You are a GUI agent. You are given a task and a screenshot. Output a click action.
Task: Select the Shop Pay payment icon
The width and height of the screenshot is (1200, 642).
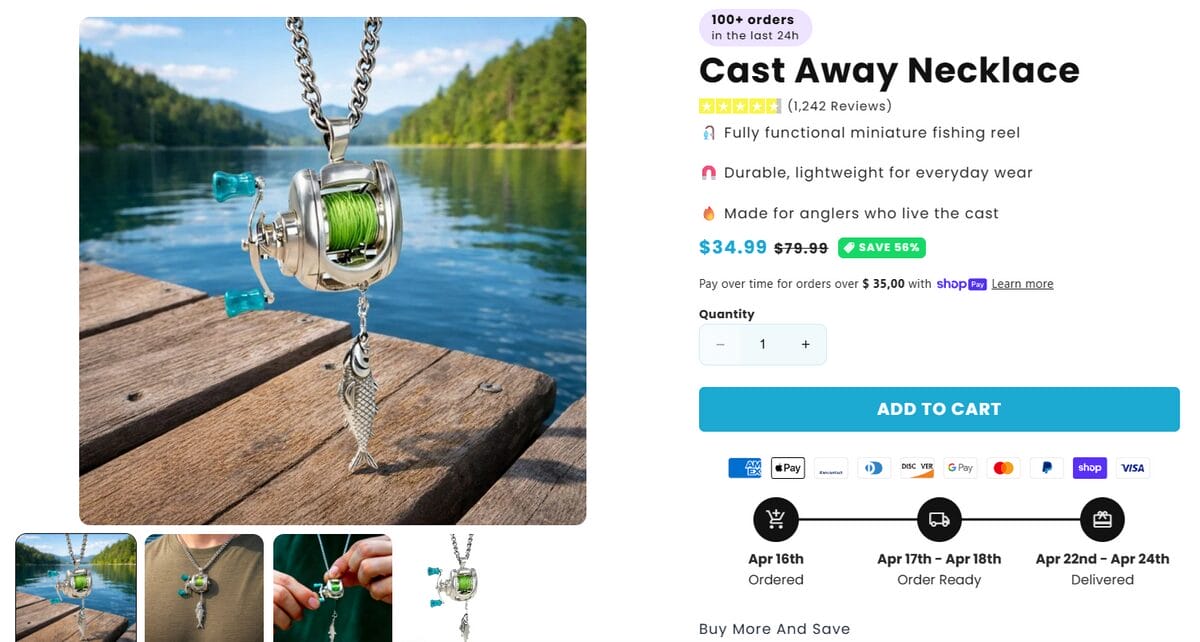coord(1089,467)
